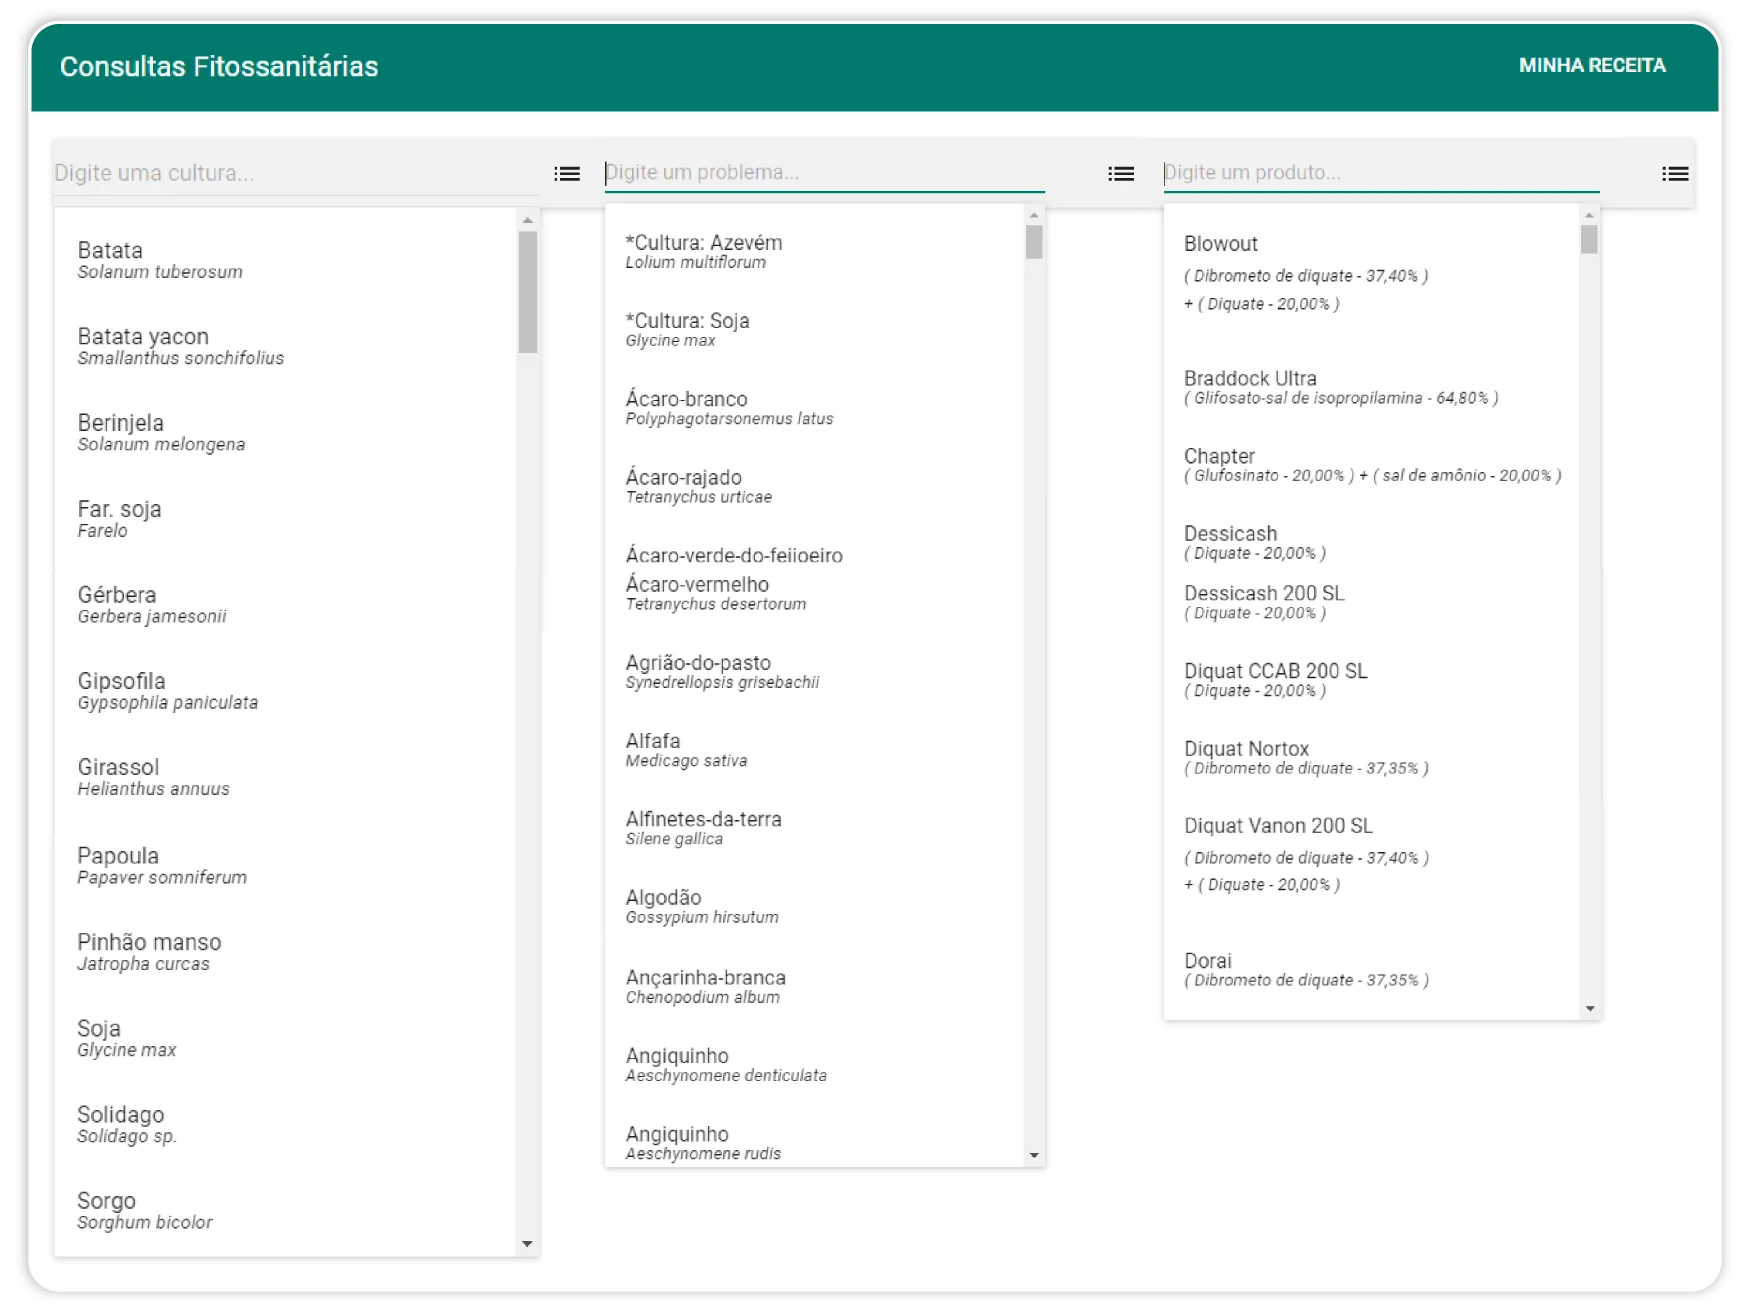Image resolution: width=1750 pixels, height=1313 pixels.
Task: Click scroll-down arrow in problem list
Action: pyautogui.click(x=1034, y=1155)
